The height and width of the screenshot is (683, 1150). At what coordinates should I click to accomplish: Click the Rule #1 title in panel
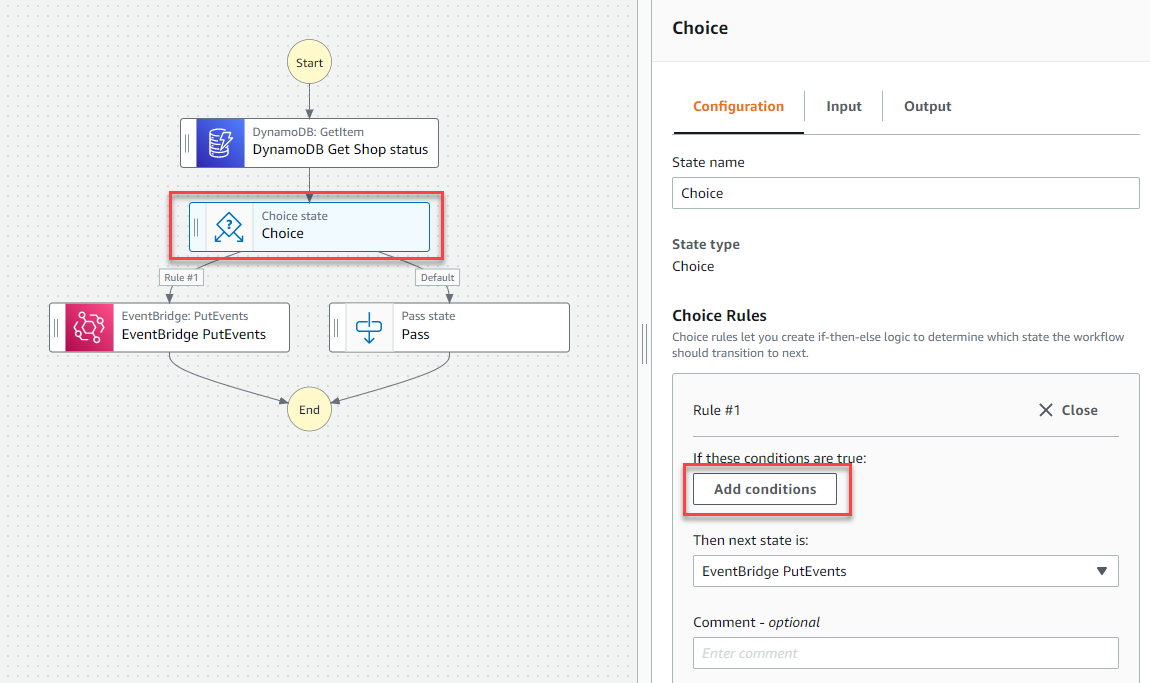click(717, 410)
